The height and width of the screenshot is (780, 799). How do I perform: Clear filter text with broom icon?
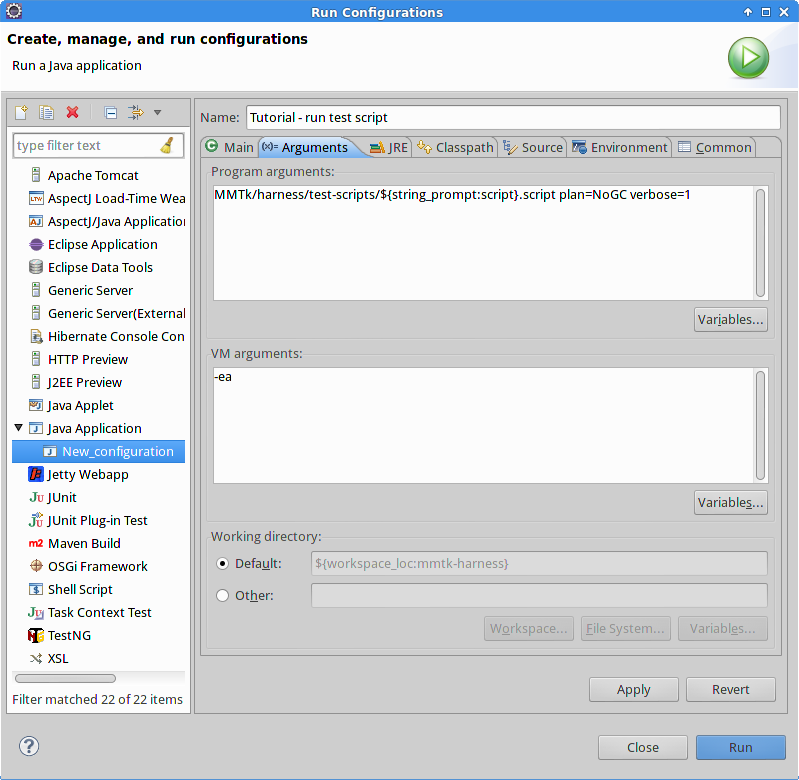pos(167,145)
